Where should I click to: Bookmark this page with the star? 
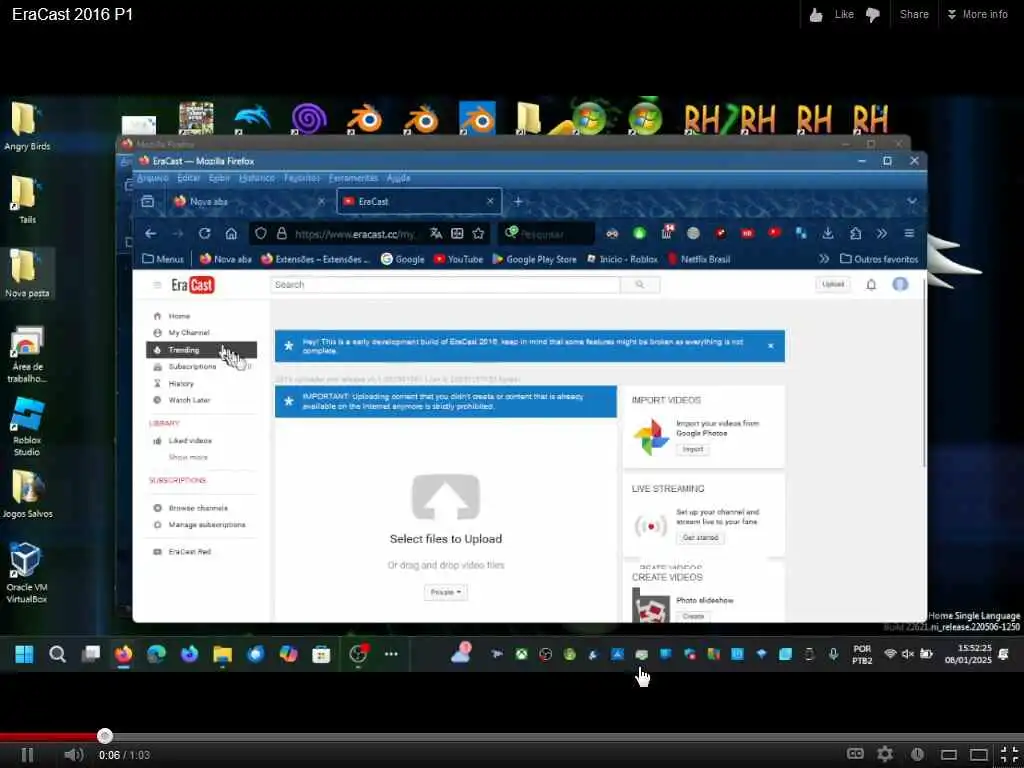478,233
